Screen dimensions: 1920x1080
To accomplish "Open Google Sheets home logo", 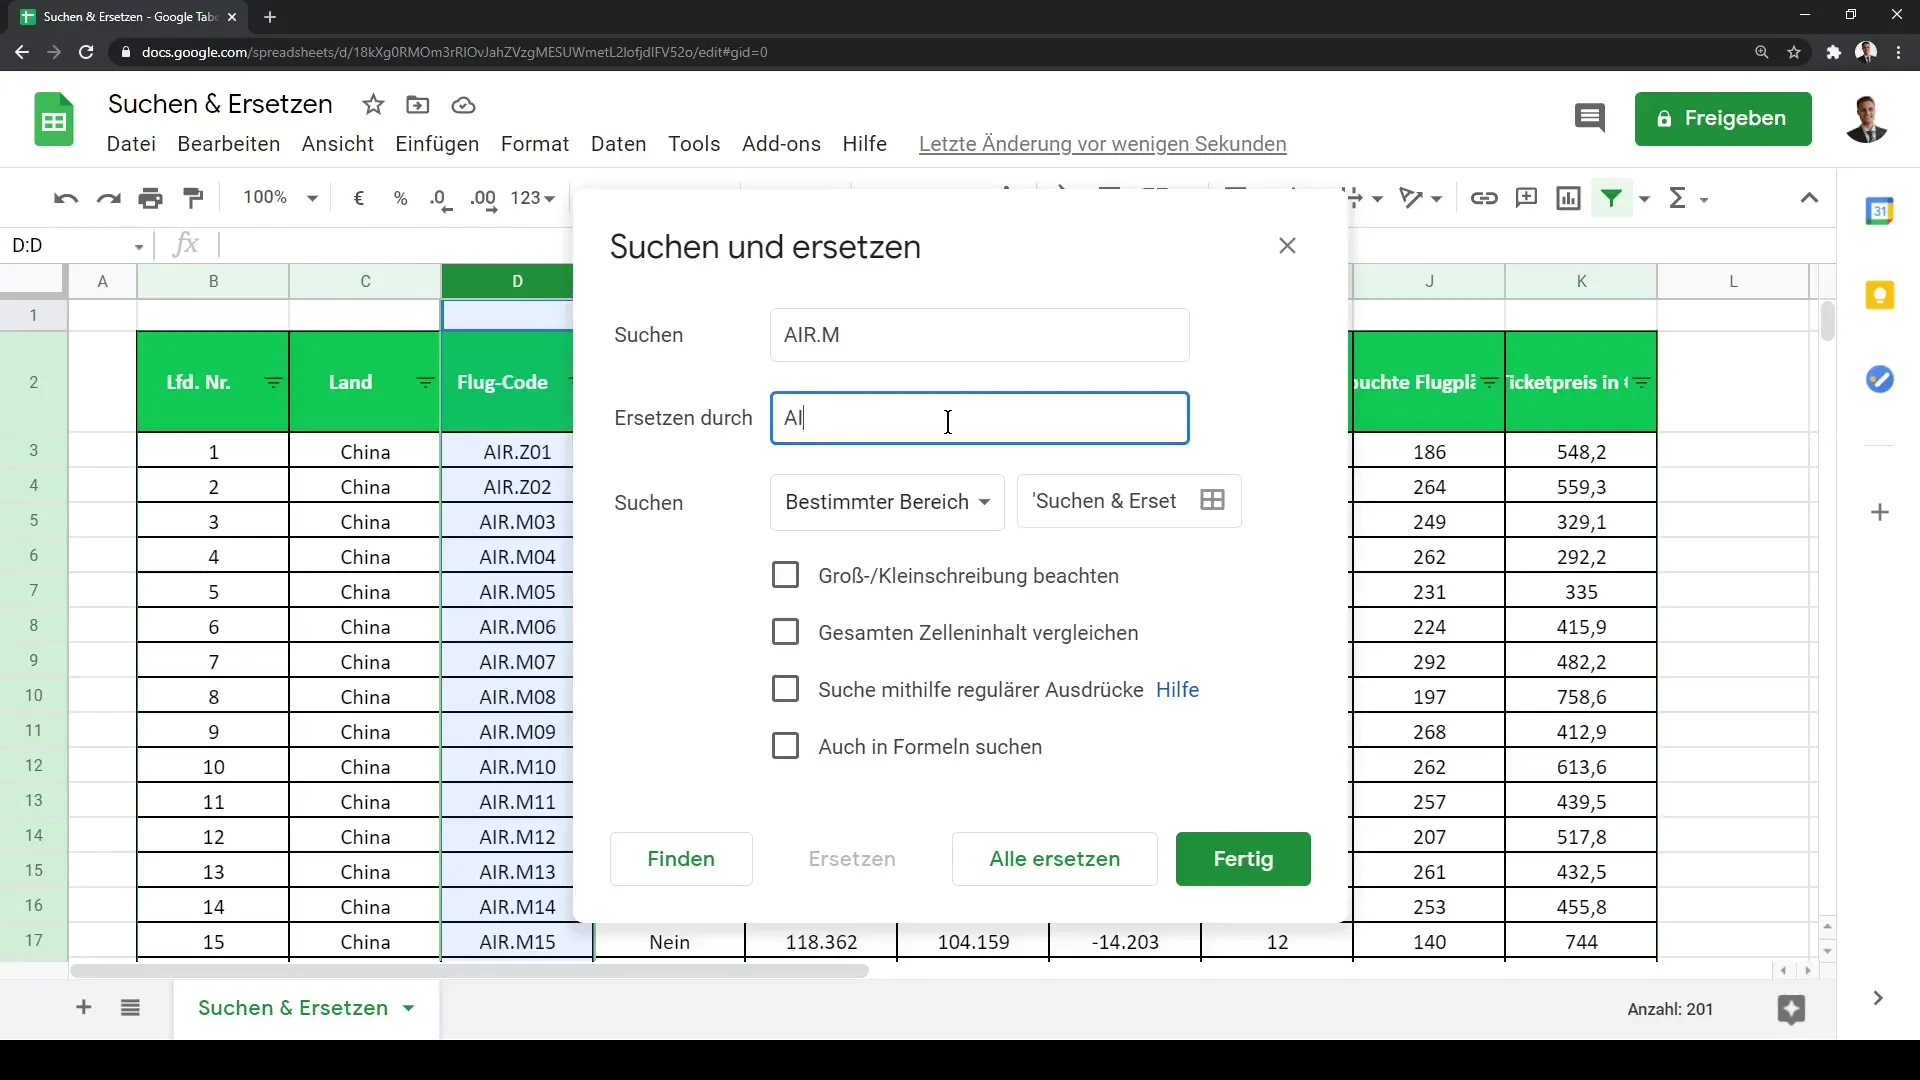I will point(54,120).
